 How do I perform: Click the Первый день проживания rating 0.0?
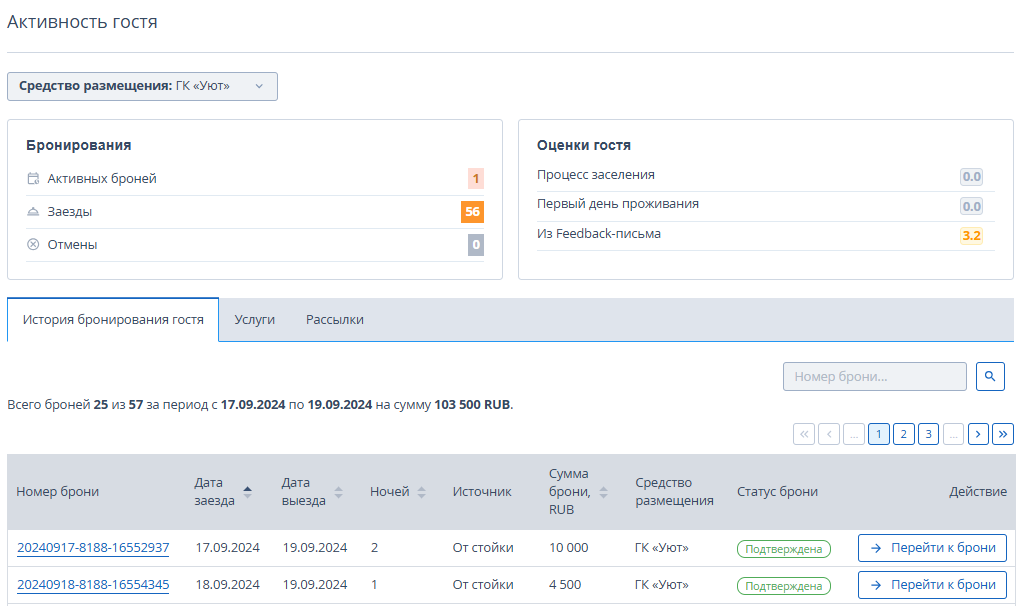tap(971, 207)
